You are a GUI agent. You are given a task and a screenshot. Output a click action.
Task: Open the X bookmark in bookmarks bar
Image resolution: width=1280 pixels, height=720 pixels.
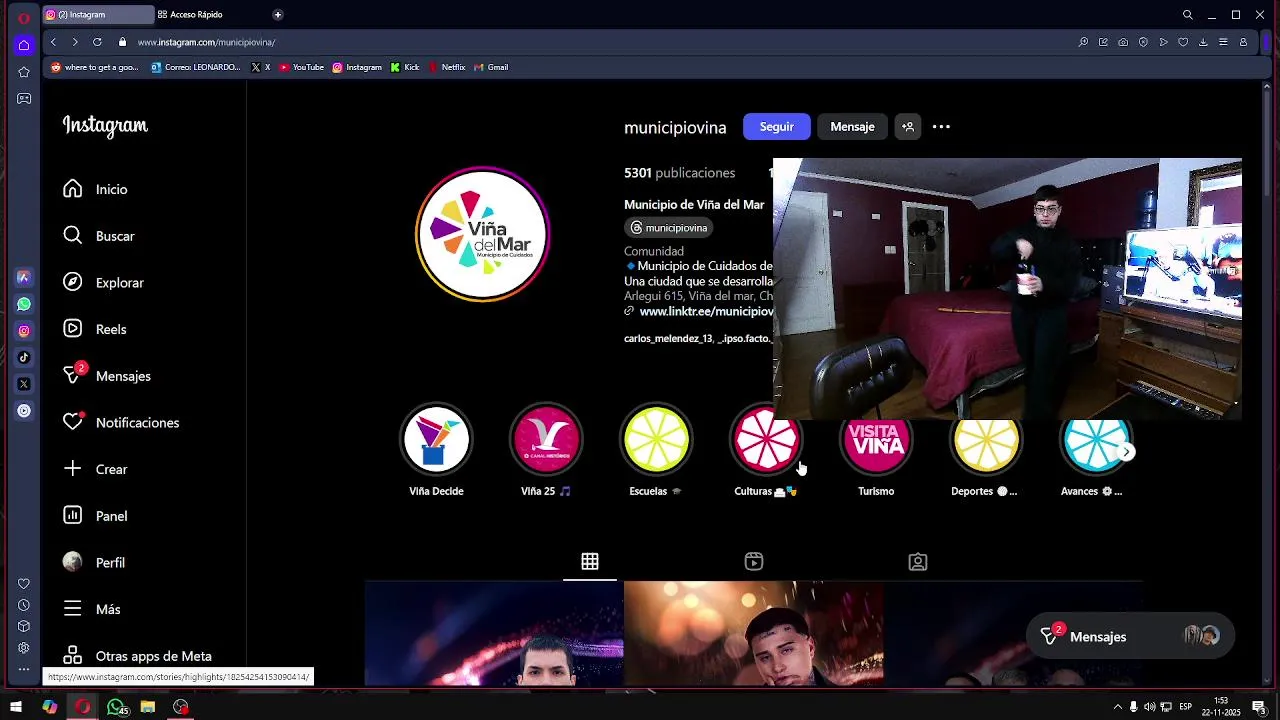[x=261, y=67]
